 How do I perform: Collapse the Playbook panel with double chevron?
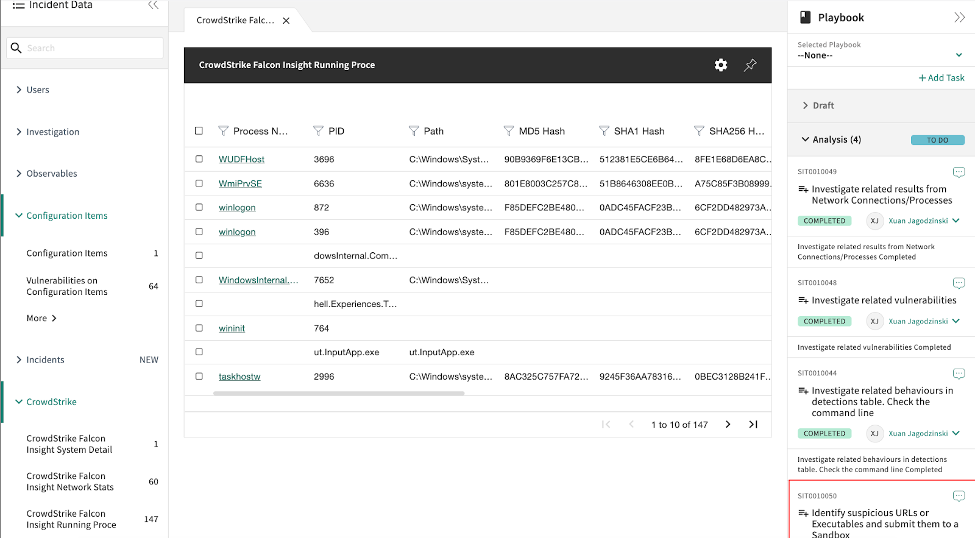click(x=960, y=17)
